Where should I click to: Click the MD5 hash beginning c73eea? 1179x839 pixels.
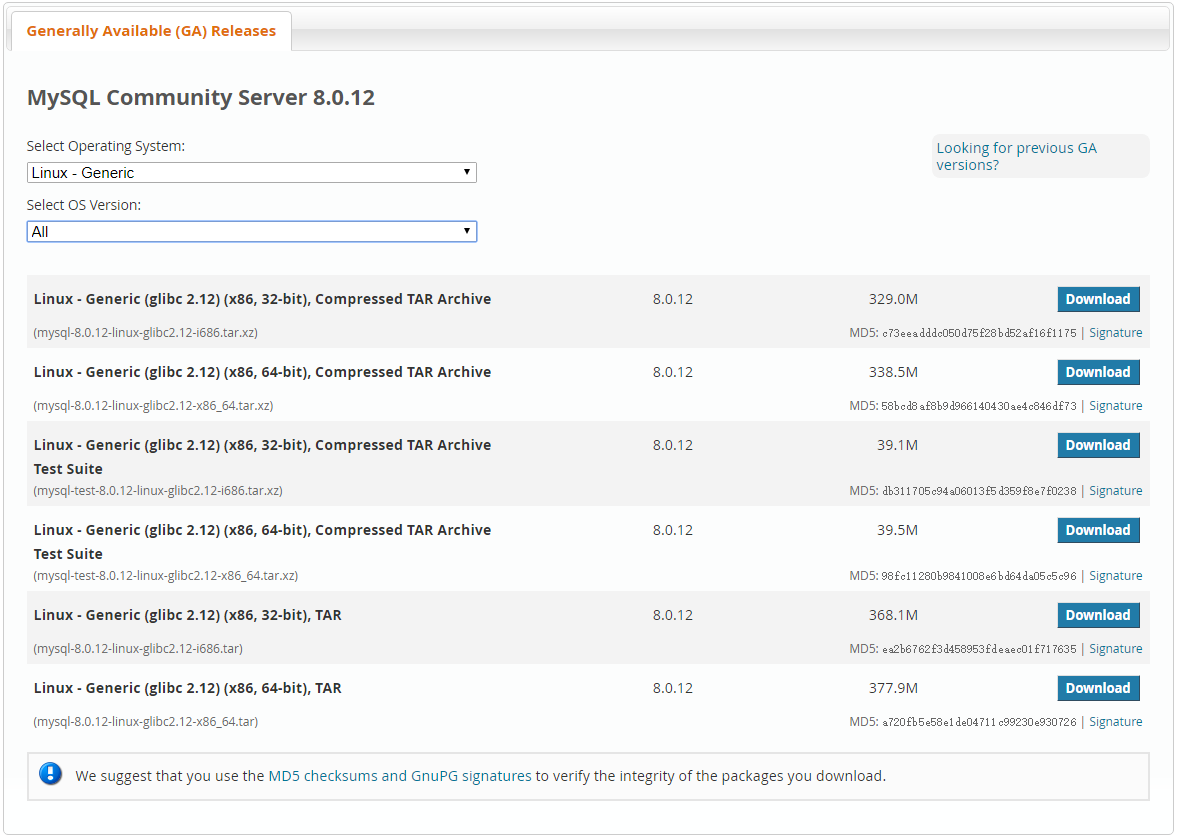[x=979, y=333]
